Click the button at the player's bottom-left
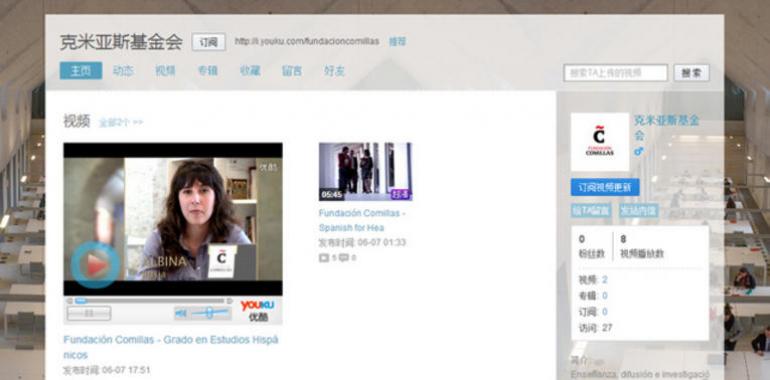 point(89,313)
